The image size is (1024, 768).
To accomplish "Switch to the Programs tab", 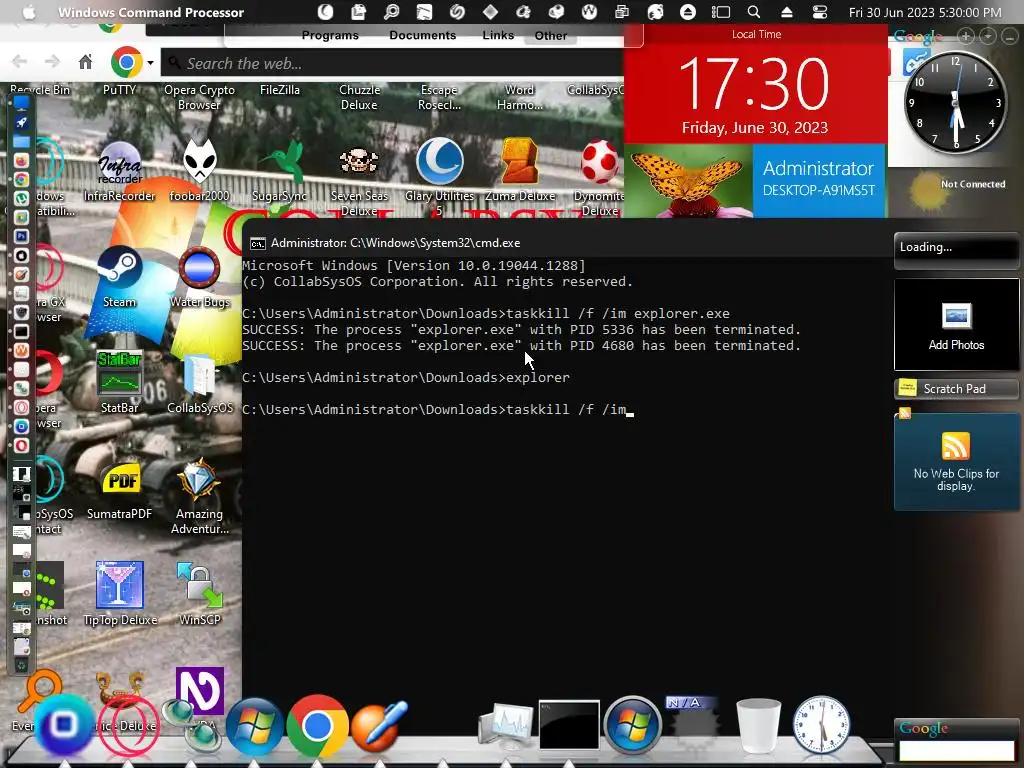I will coord(330,35).
